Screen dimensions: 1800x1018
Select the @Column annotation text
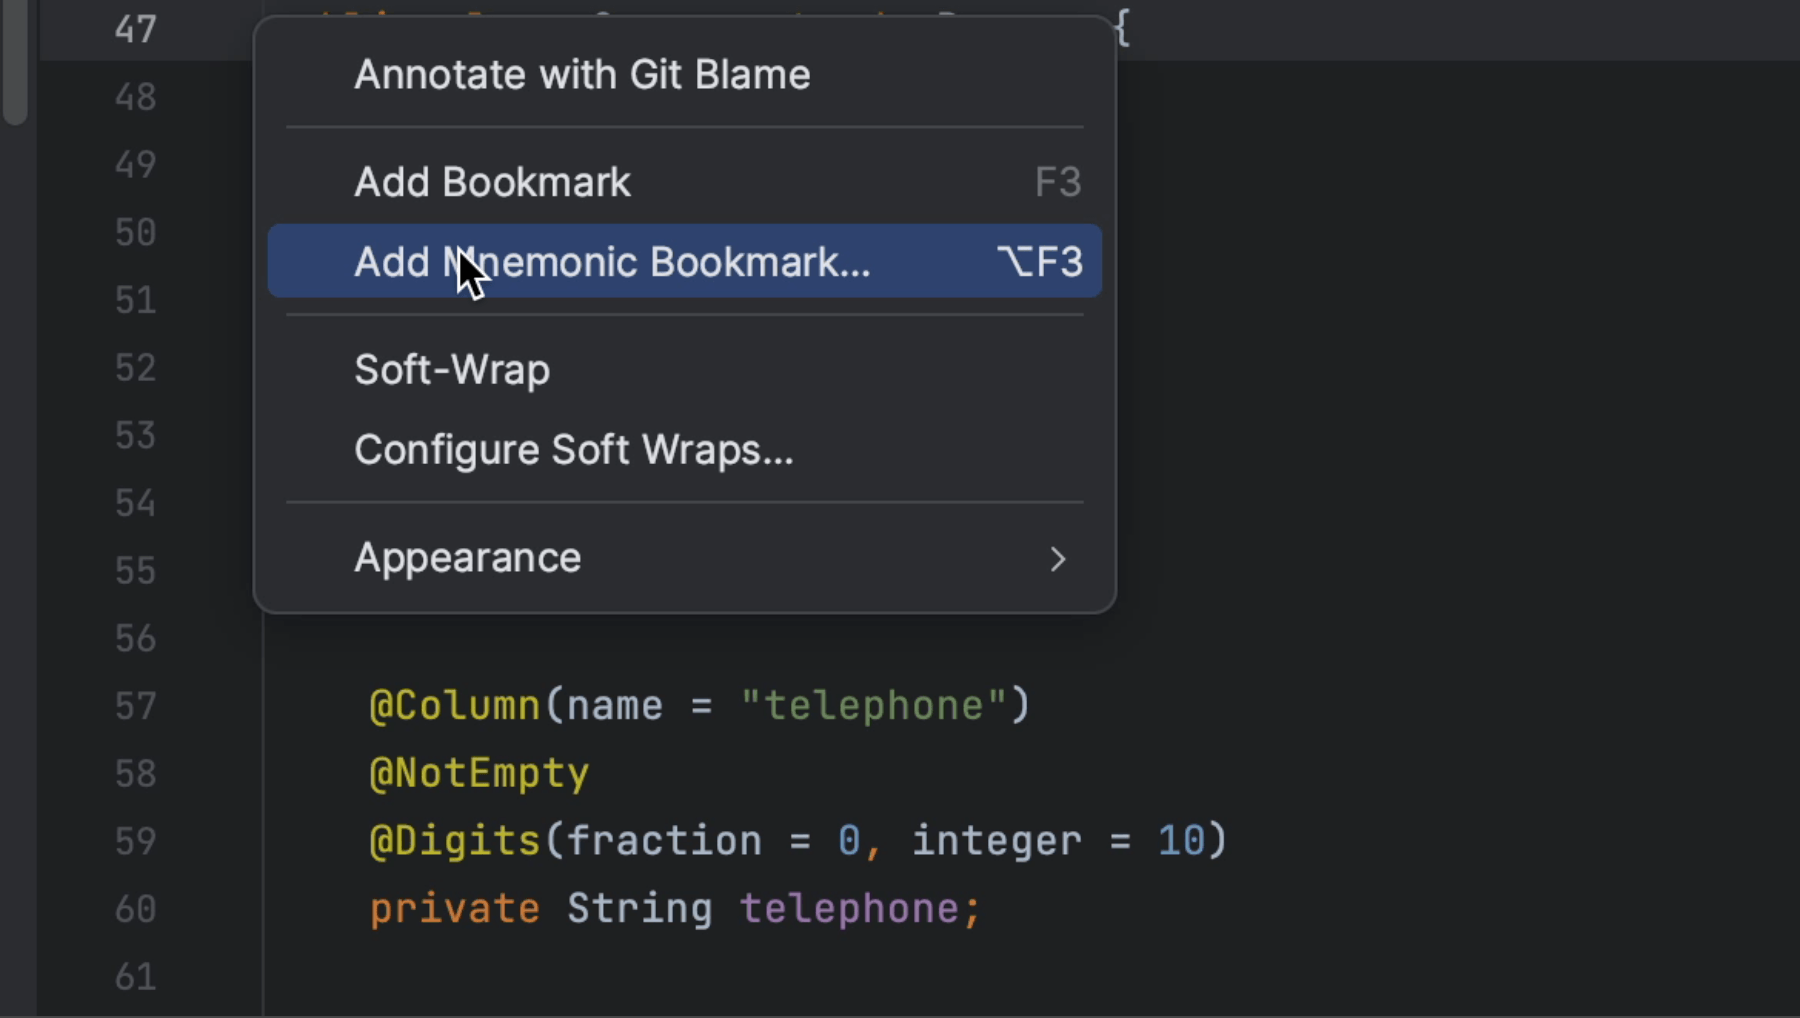point(453,705)
